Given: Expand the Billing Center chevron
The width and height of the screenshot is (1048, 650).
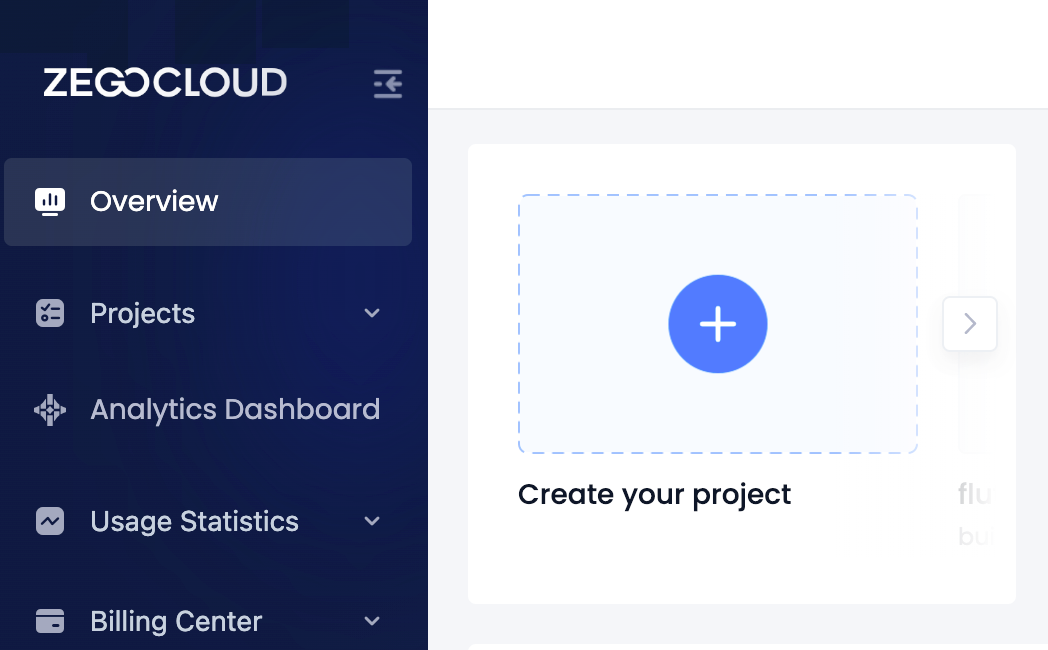Looking at the screenshot, I should 372,621.
